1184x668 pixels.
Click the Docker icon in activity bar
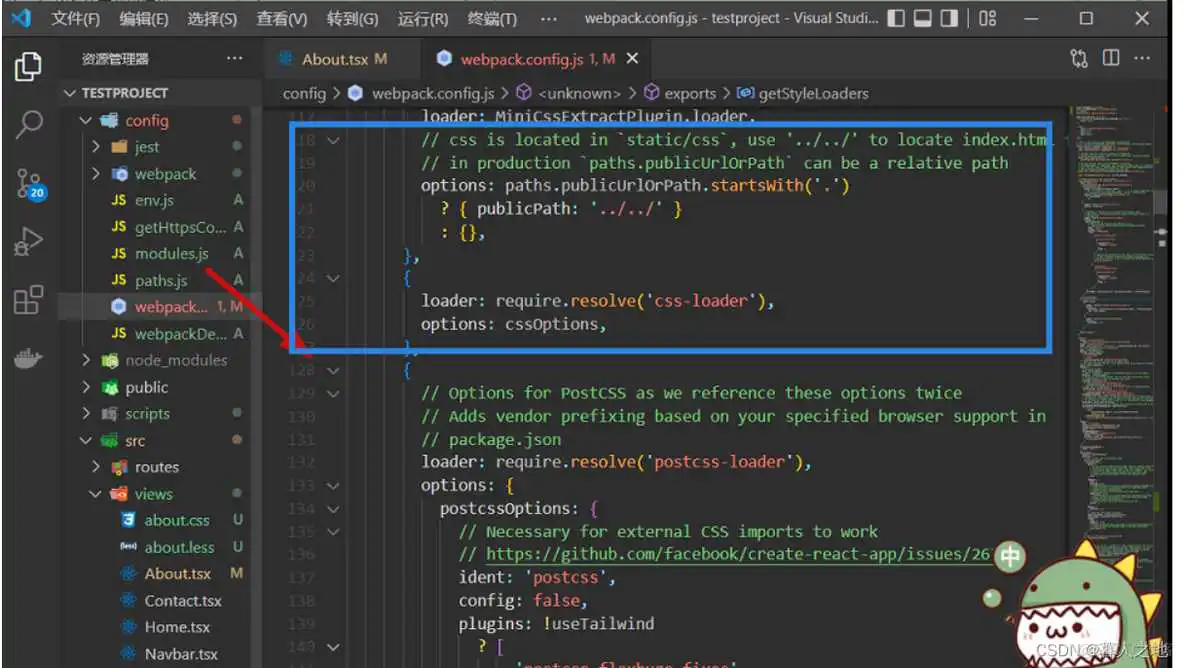click(x=27, y=356)
